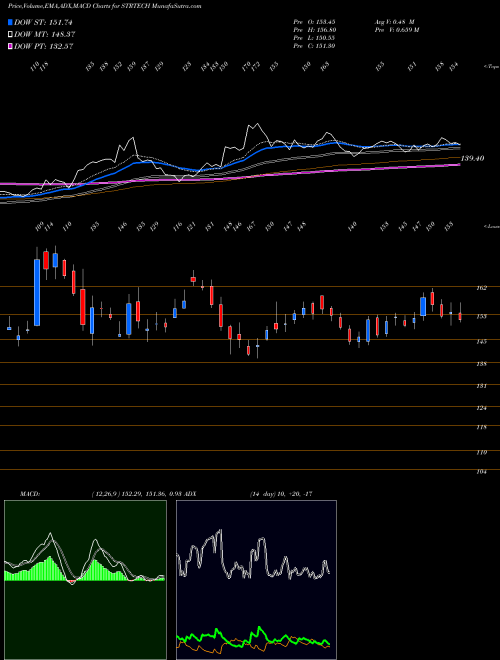Click the 118 price axis label
Image resolution: width=500 pixels, height=660 pixels.
tap(482, 427)
